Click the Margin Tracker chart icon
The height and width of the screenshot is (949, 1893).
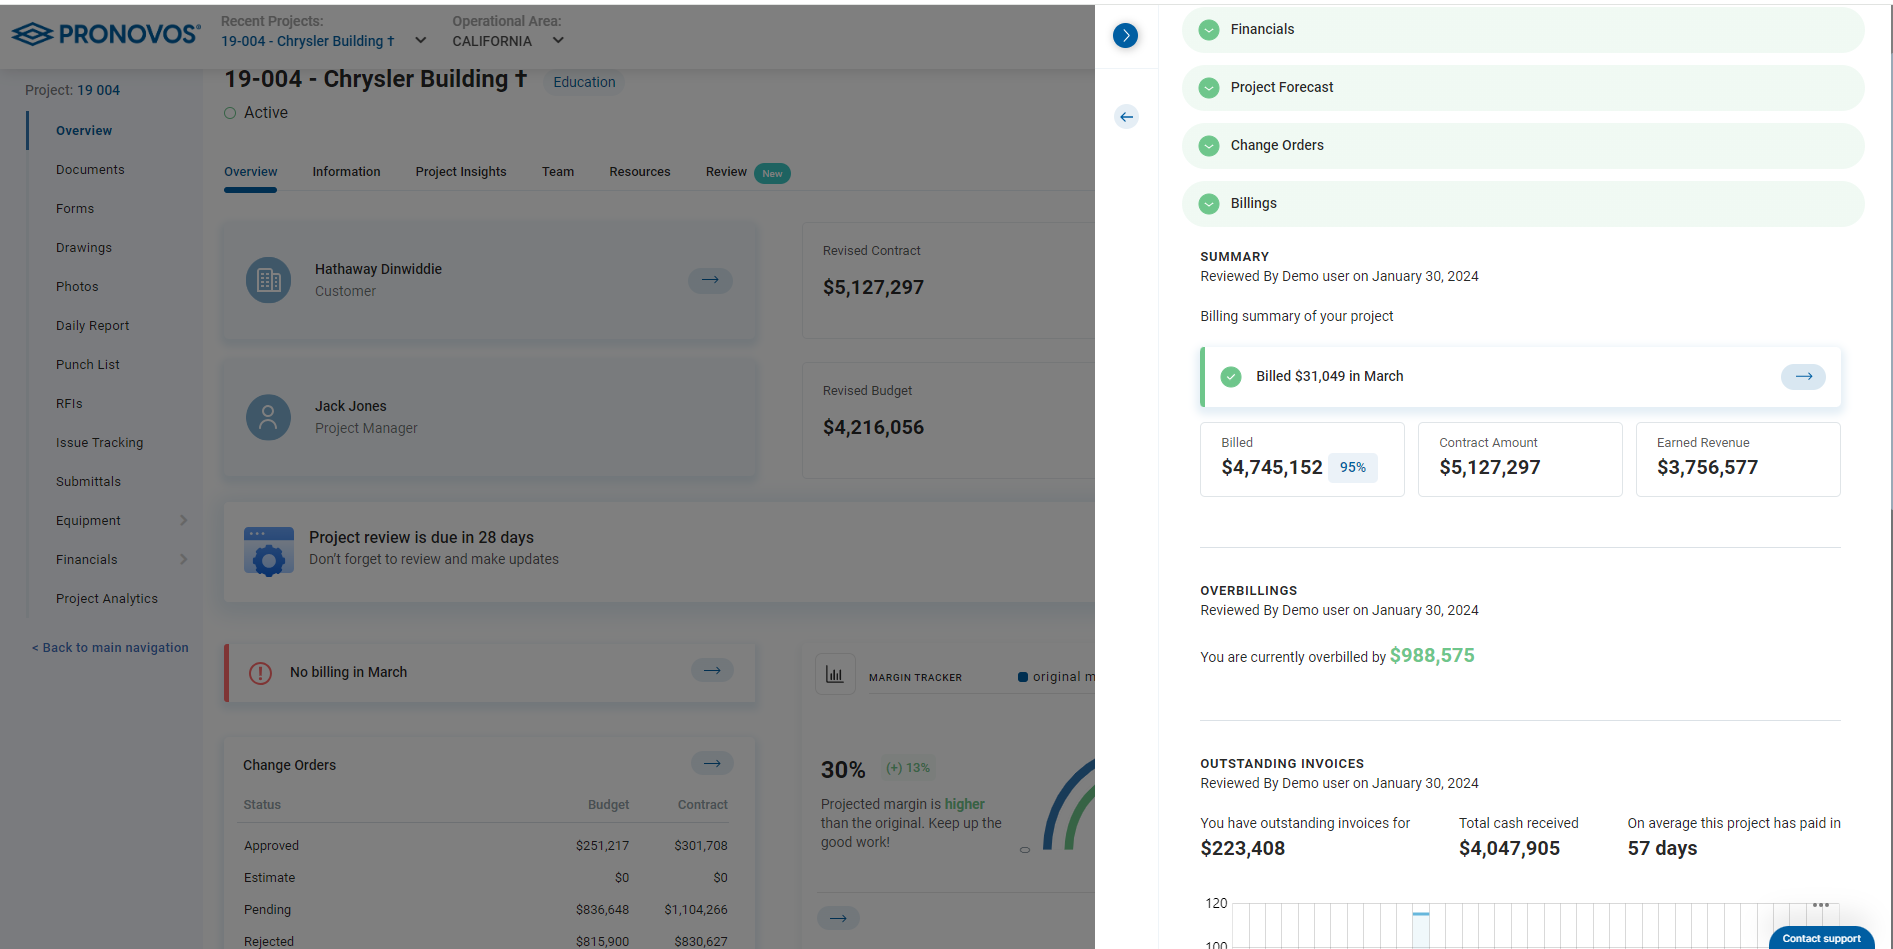click(x=835, y=675)
